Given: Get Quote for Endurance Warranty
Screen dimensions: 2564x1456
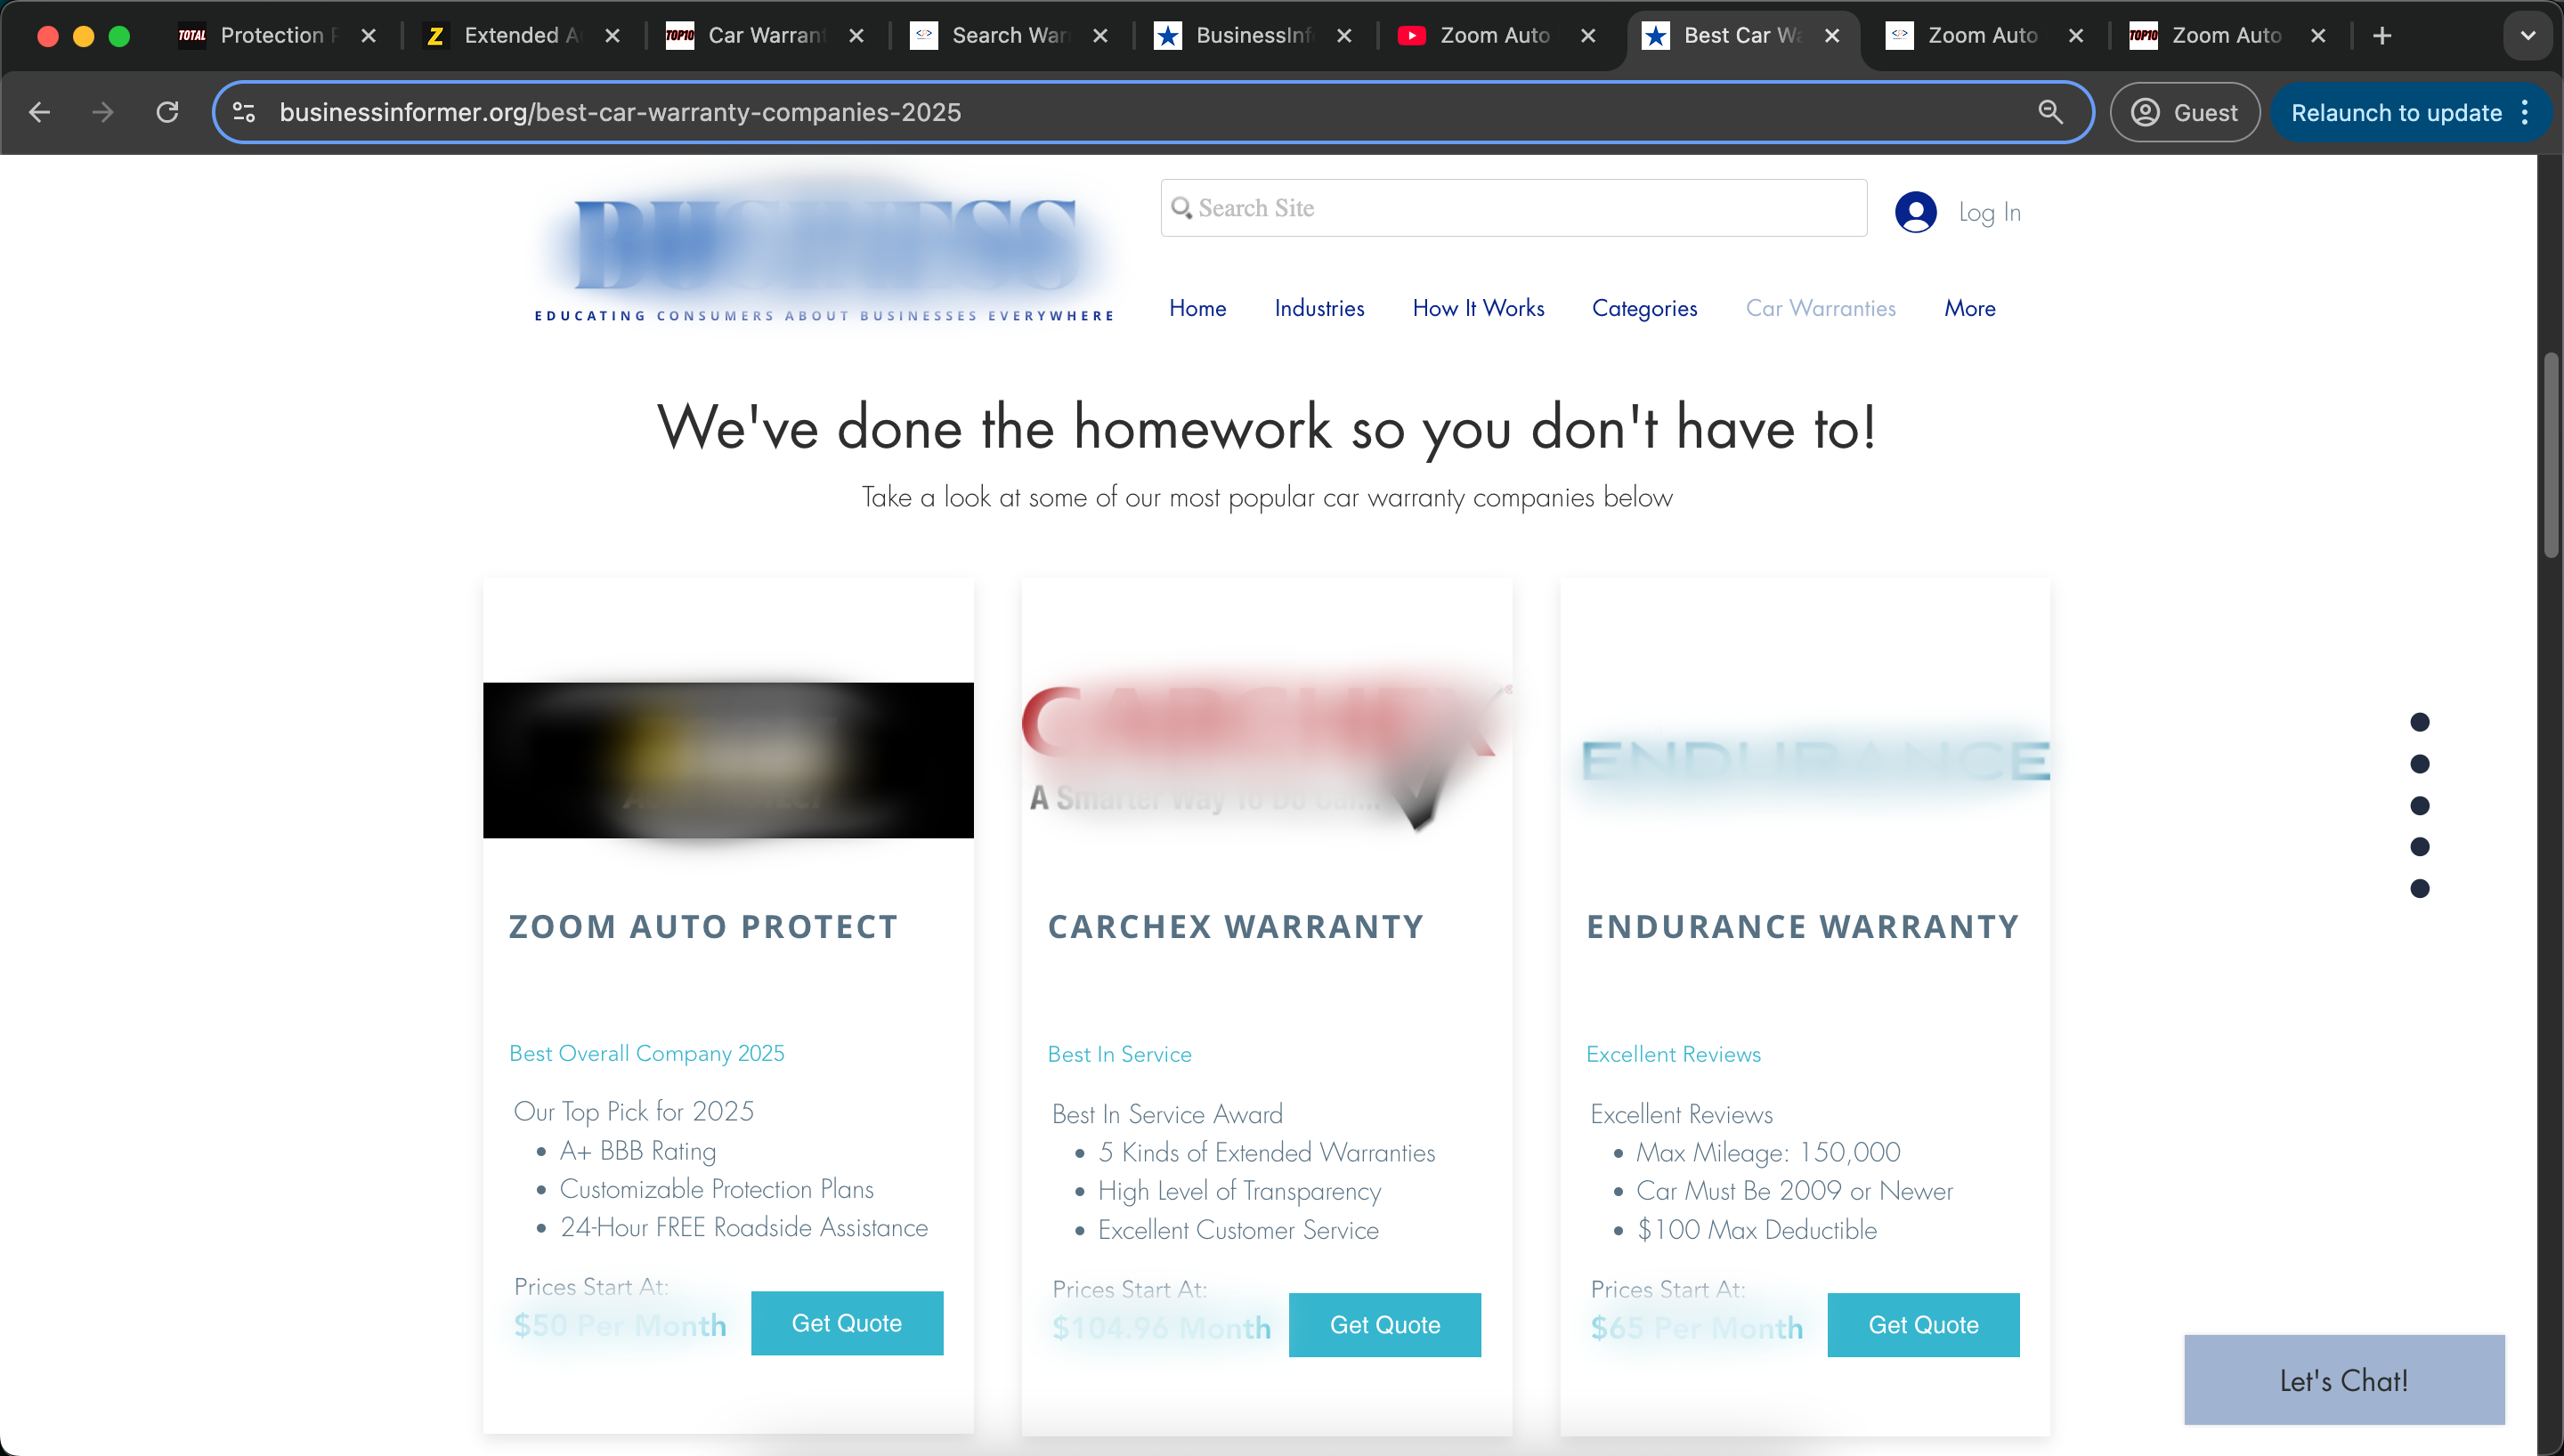Looking at the screenshot, I should coord(1923,1325).
